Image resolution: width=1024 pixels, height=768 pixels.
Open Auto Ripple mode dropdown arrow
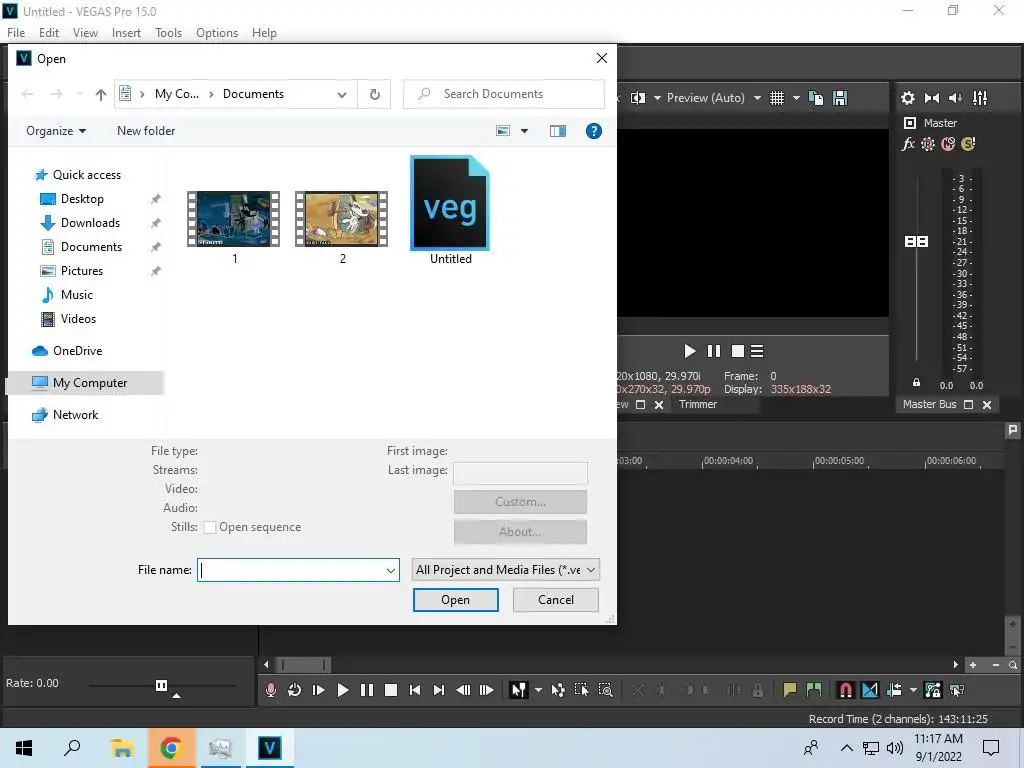[913, 690]
